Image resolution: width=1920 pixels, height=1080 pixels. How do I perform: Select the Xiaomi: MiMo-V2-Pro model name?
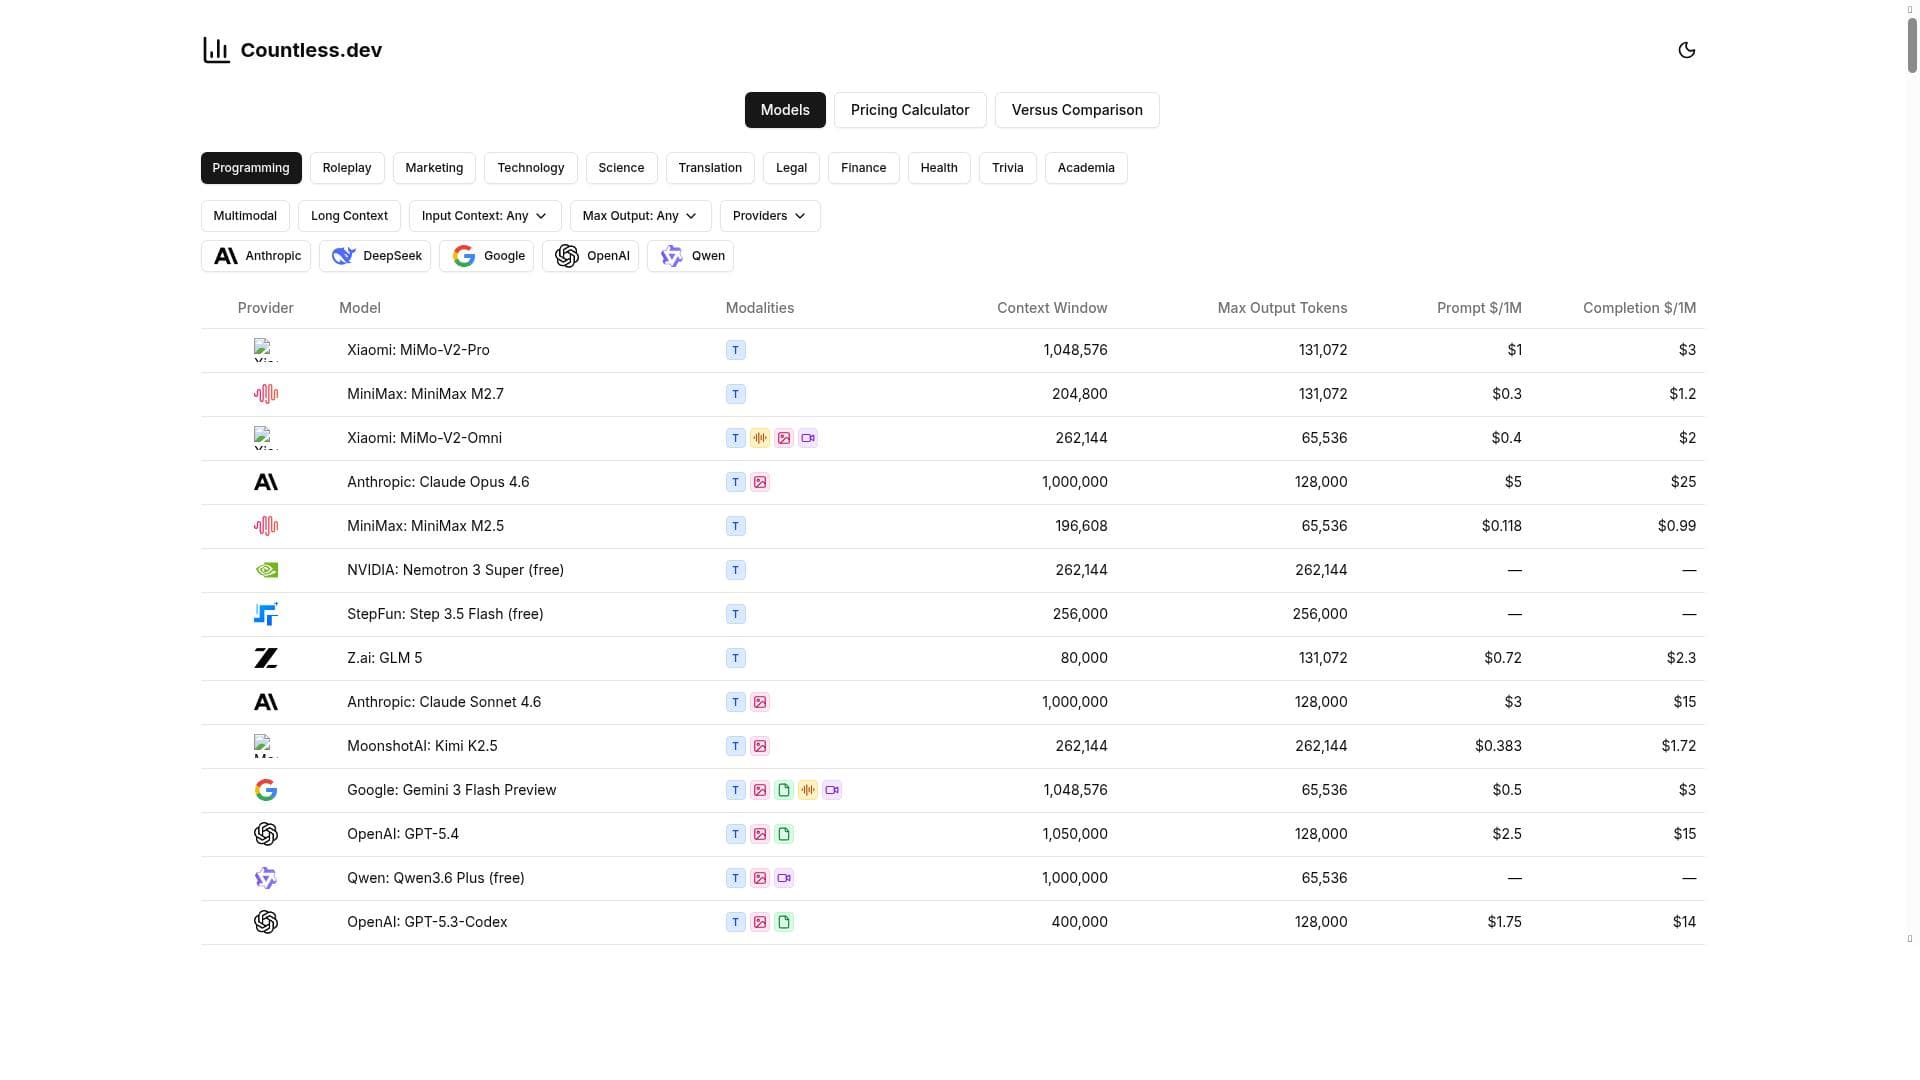coord(418,350)
